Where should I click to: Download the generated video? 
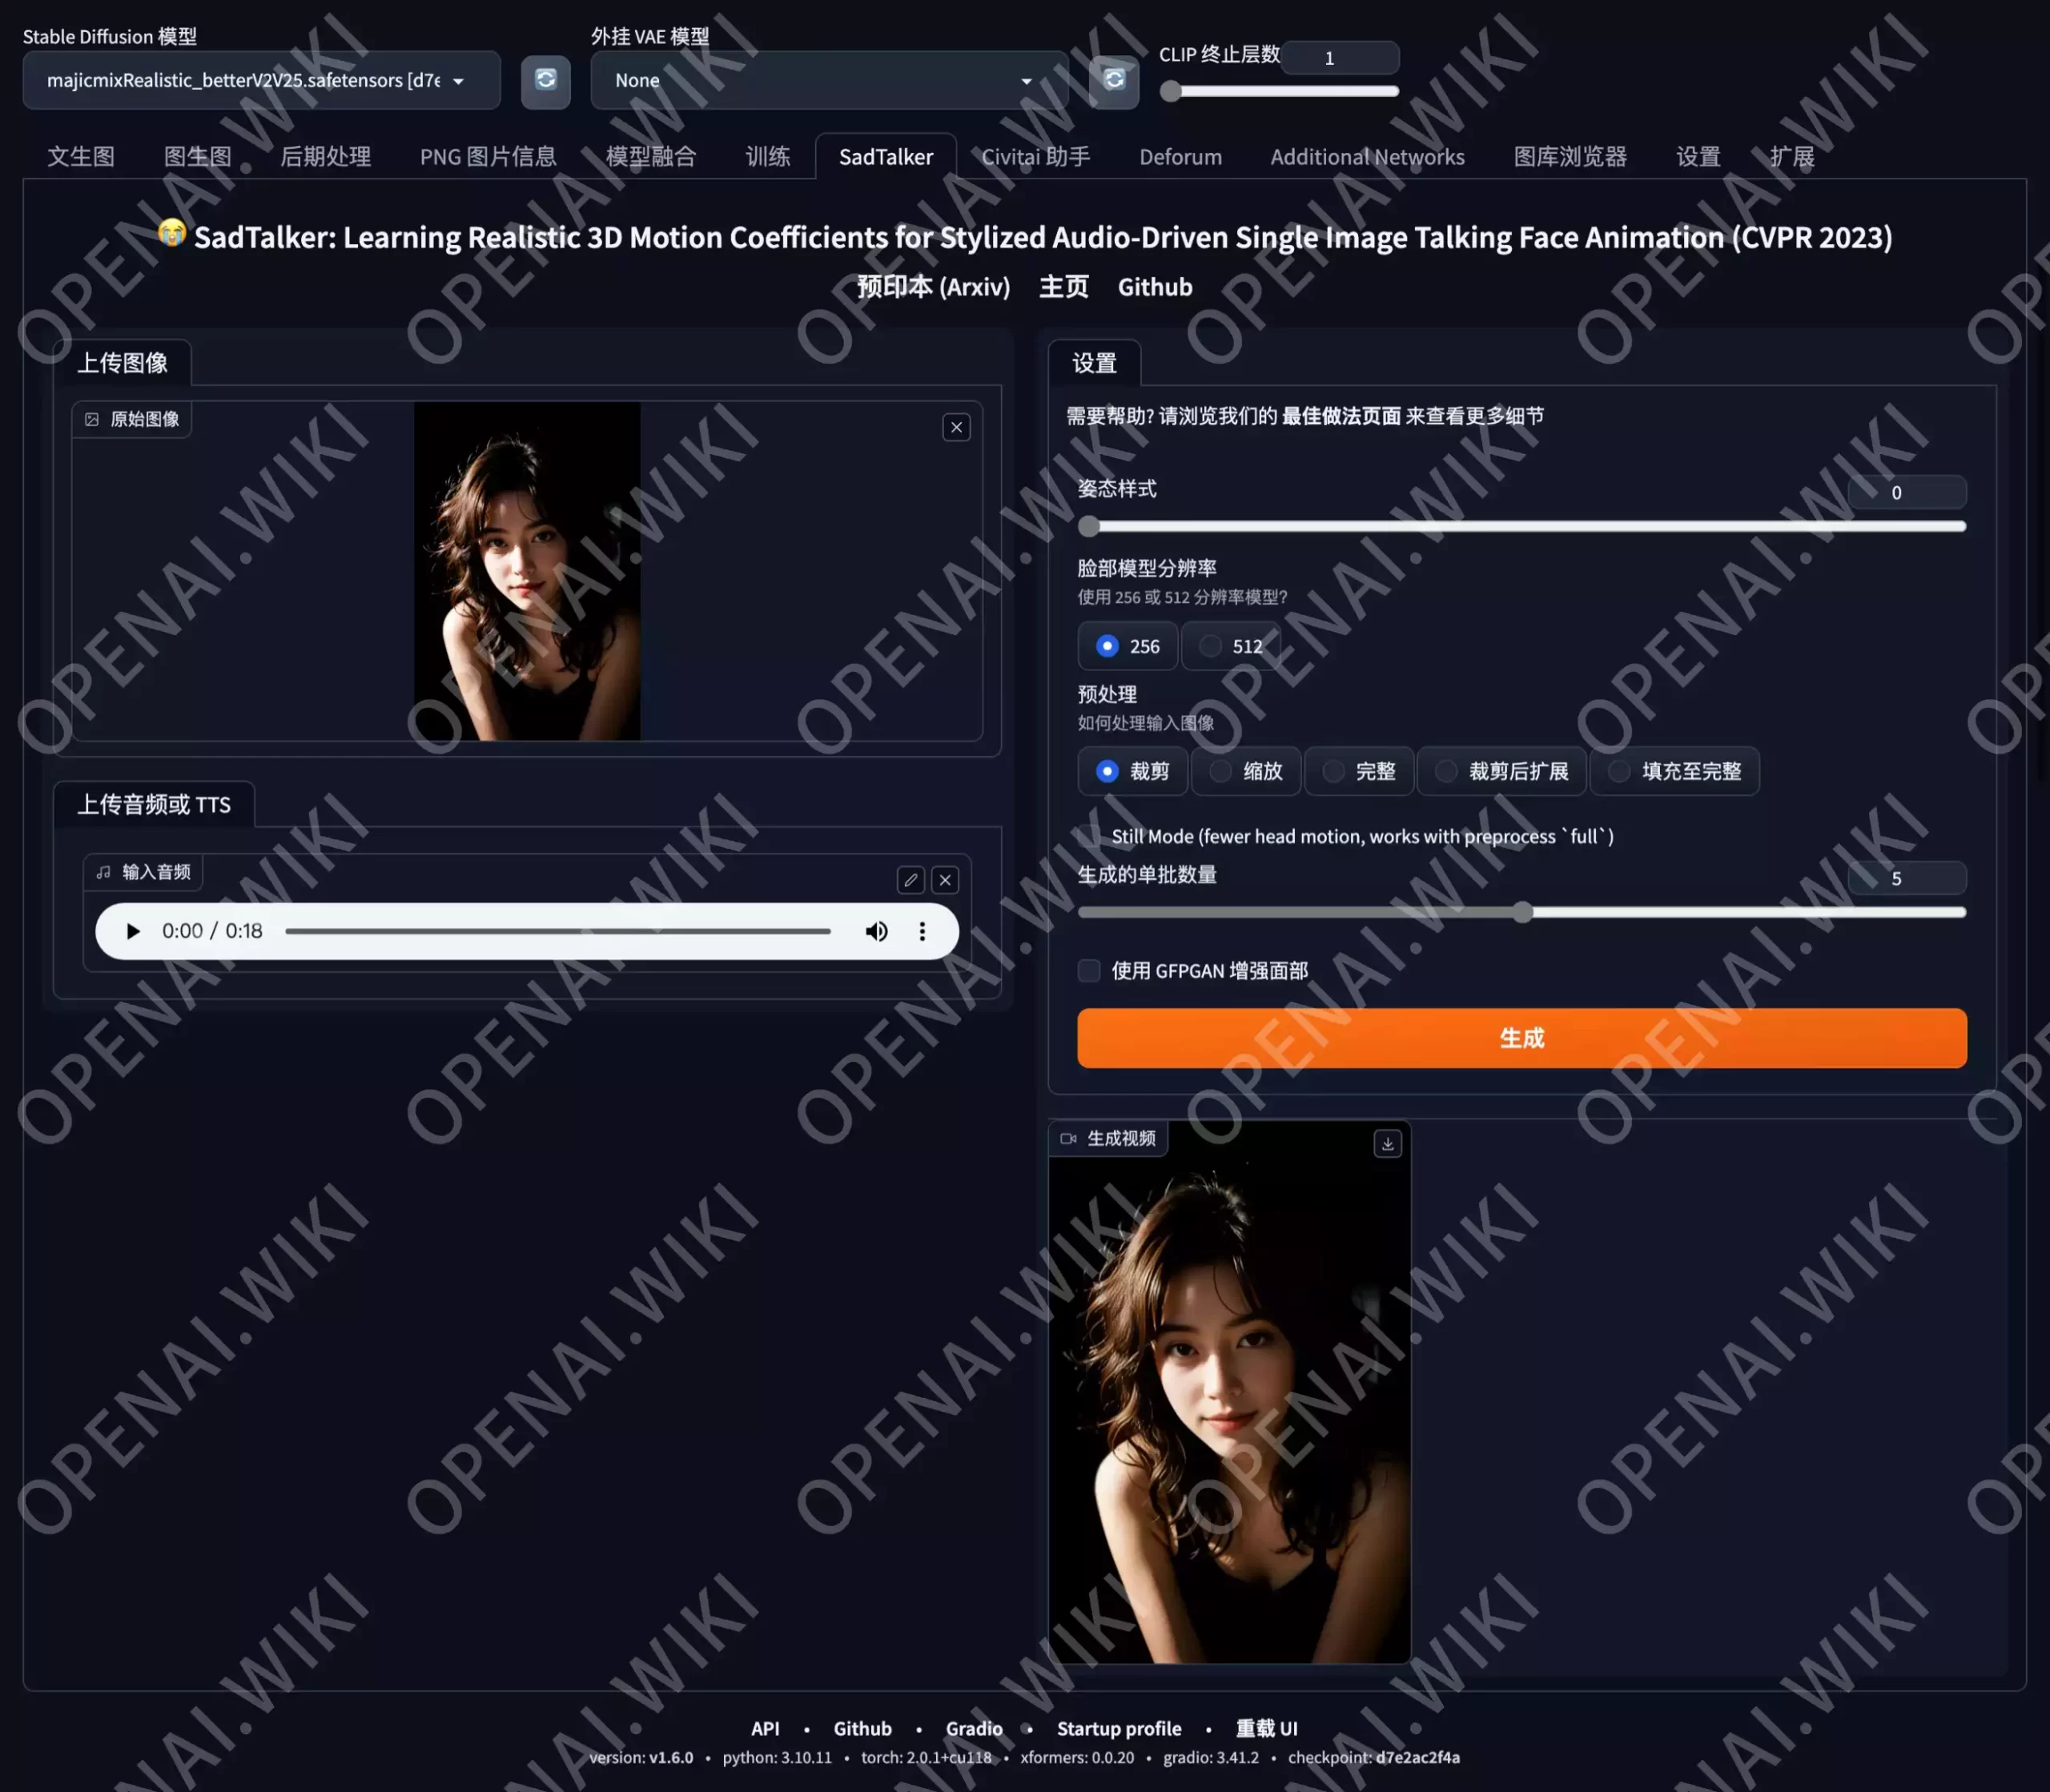(1387, 1143)
